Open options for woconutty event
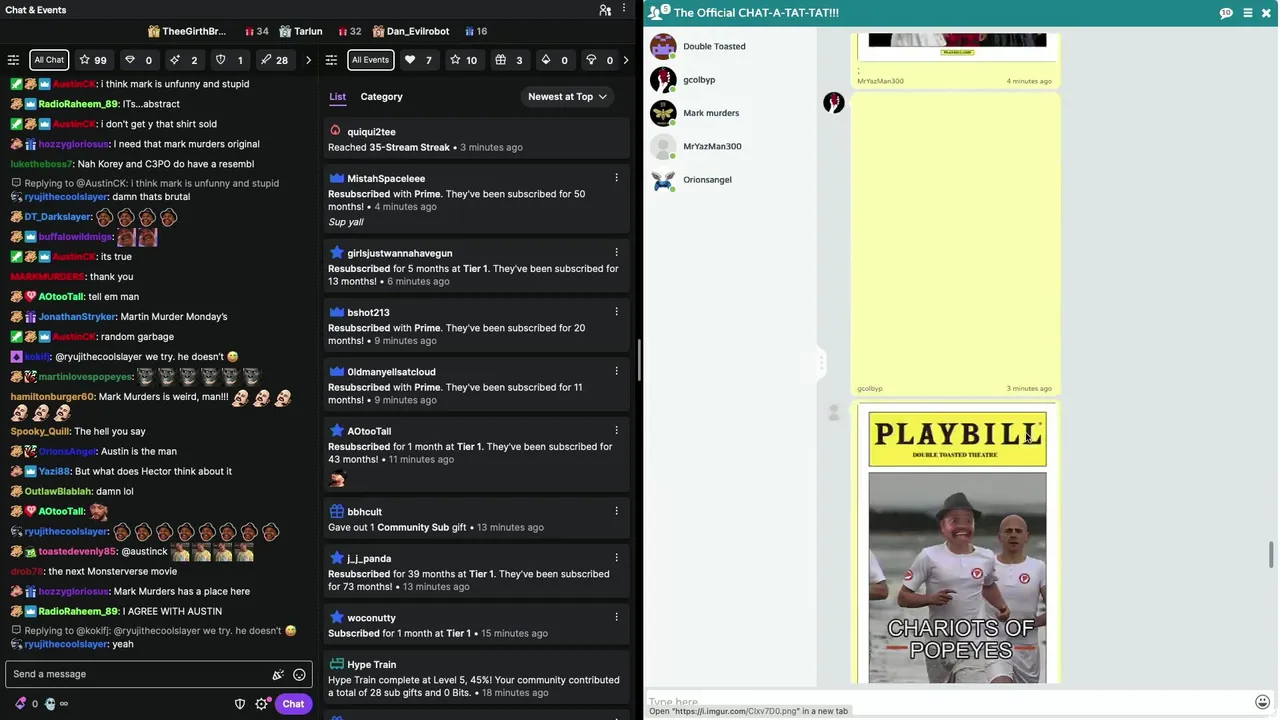This screenshot has height=720, width=1280. pos(616,618)
